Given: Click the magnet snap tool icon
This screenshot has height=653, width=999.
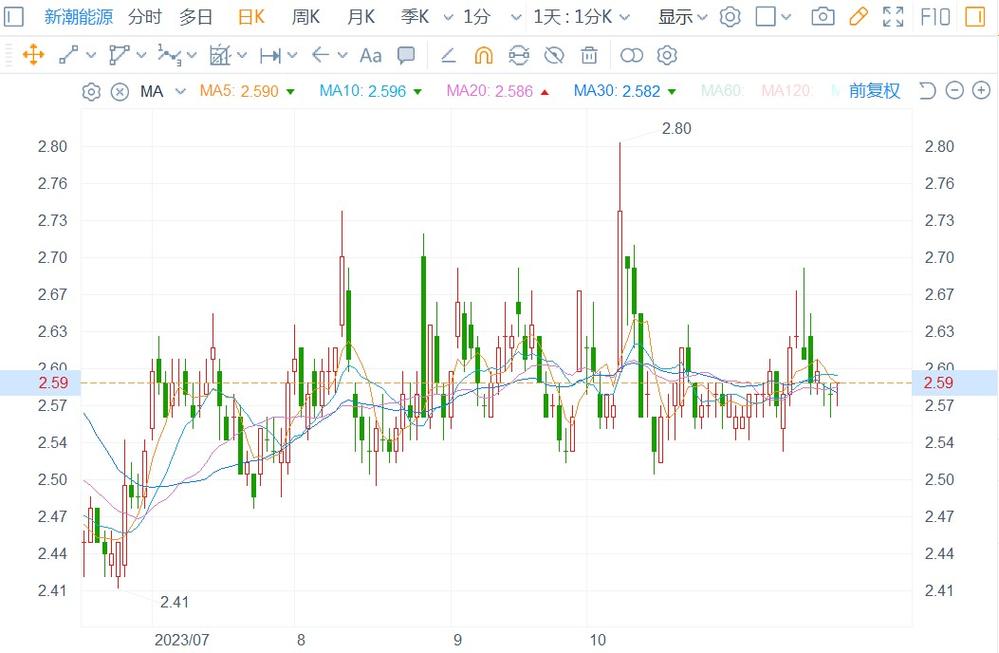Looking at the screenshot, I should pyautogui.click(x=484, y=55).
